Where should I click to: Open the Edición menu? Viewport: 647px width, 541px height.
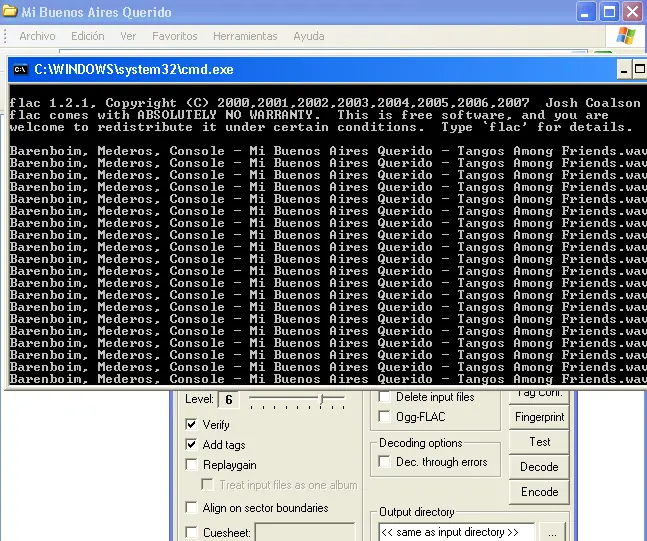point(87,36)
